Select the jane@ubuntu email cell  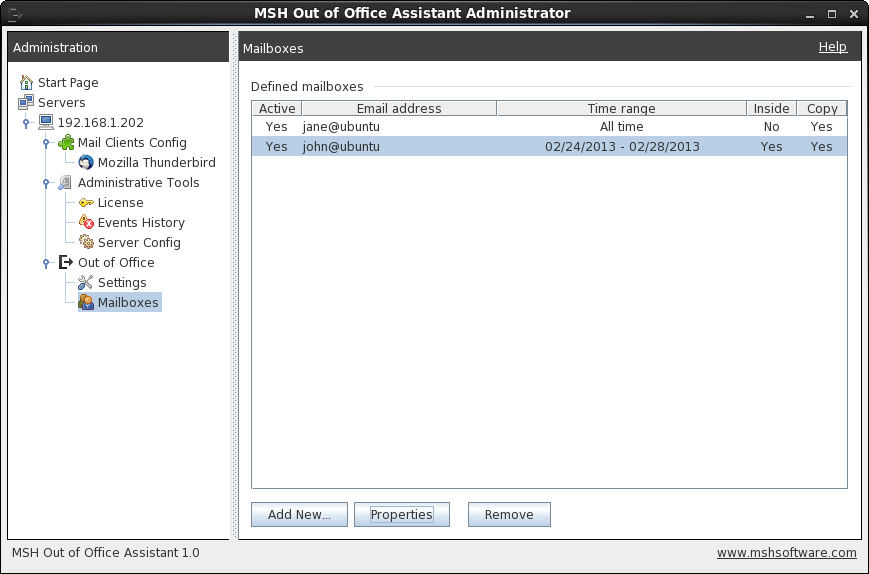pyautogui.click(x=399, y=126)
